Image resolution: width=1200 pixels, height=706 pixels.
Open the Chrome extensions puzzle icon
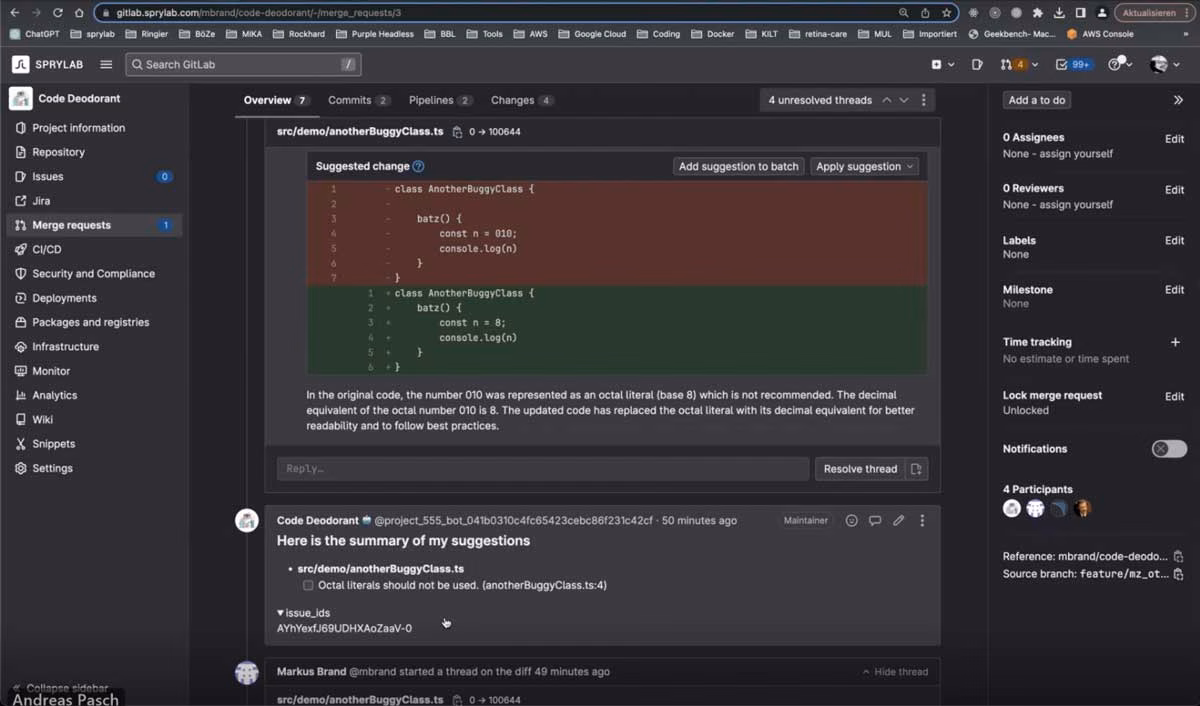click(1037, 13)
